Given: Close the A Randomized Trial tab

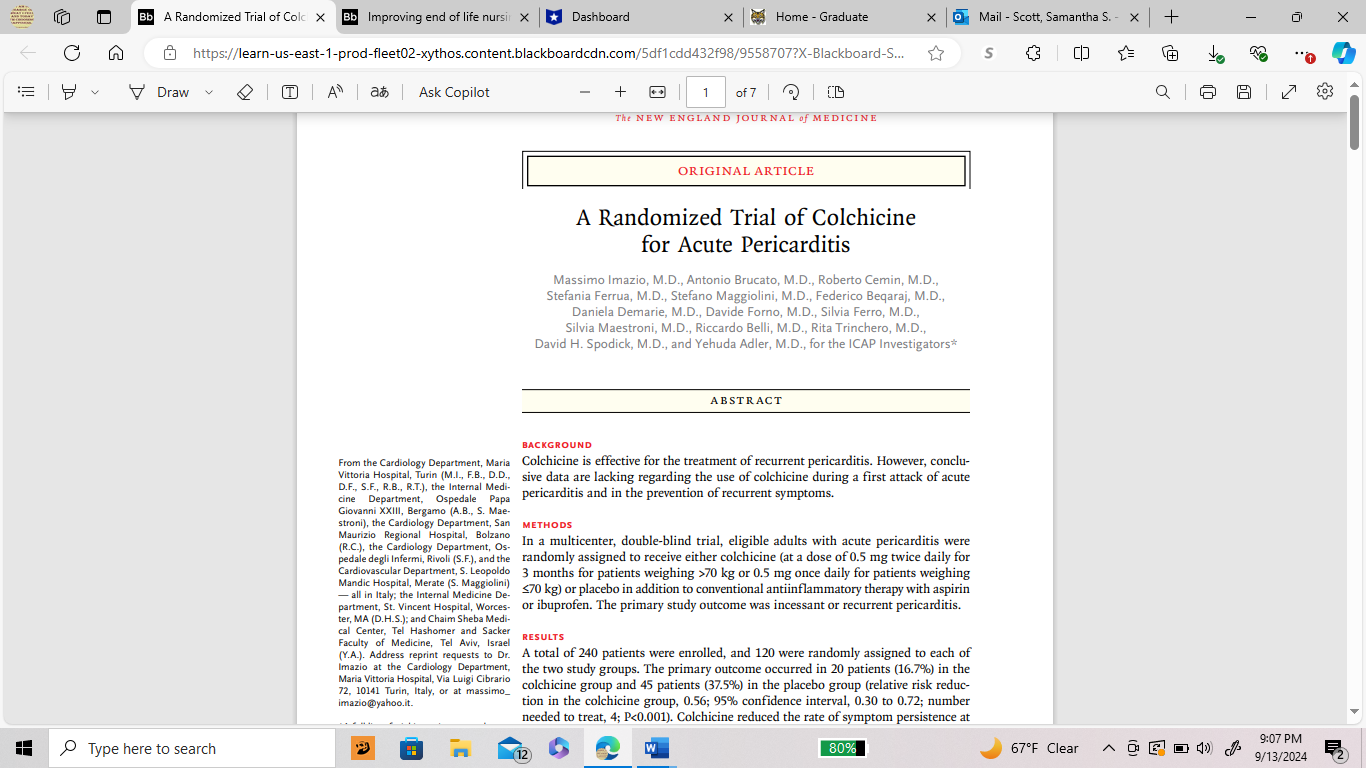Looking at the screenshot, I should (x=320, y=17).
